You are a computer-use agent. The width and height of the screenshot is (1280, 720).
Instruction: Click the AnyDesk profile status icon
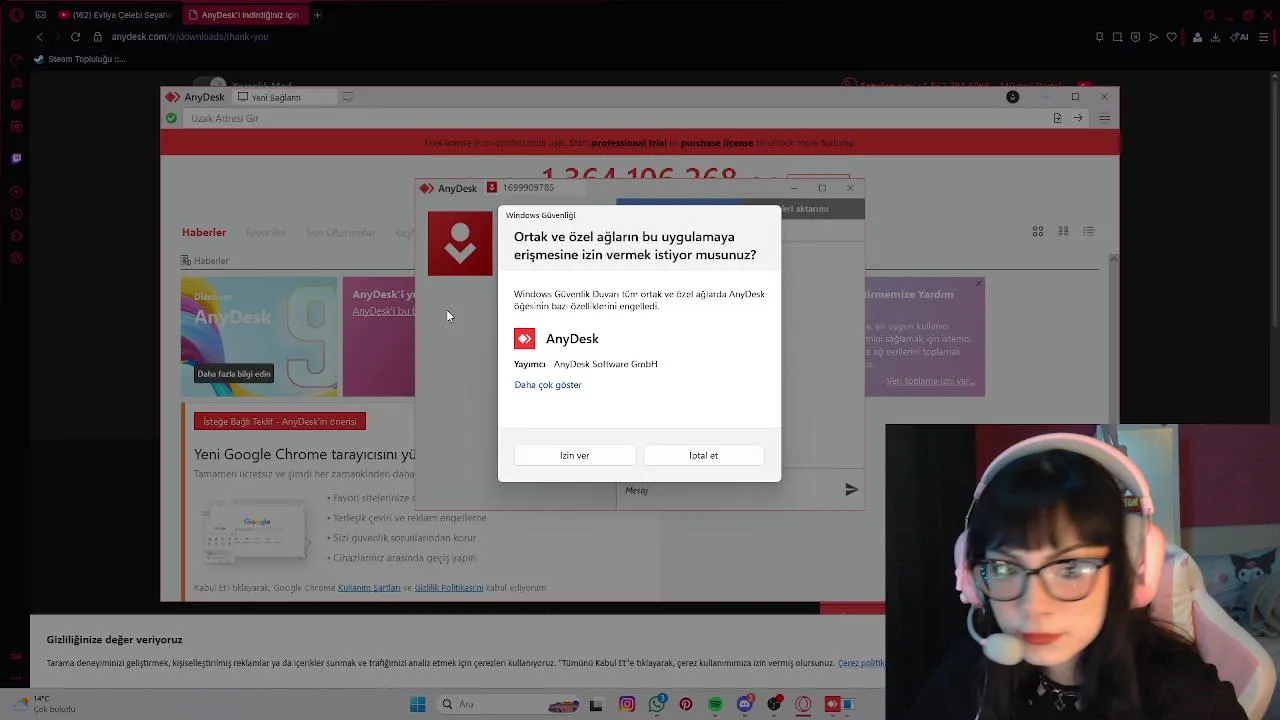(x=1013, y=97)
